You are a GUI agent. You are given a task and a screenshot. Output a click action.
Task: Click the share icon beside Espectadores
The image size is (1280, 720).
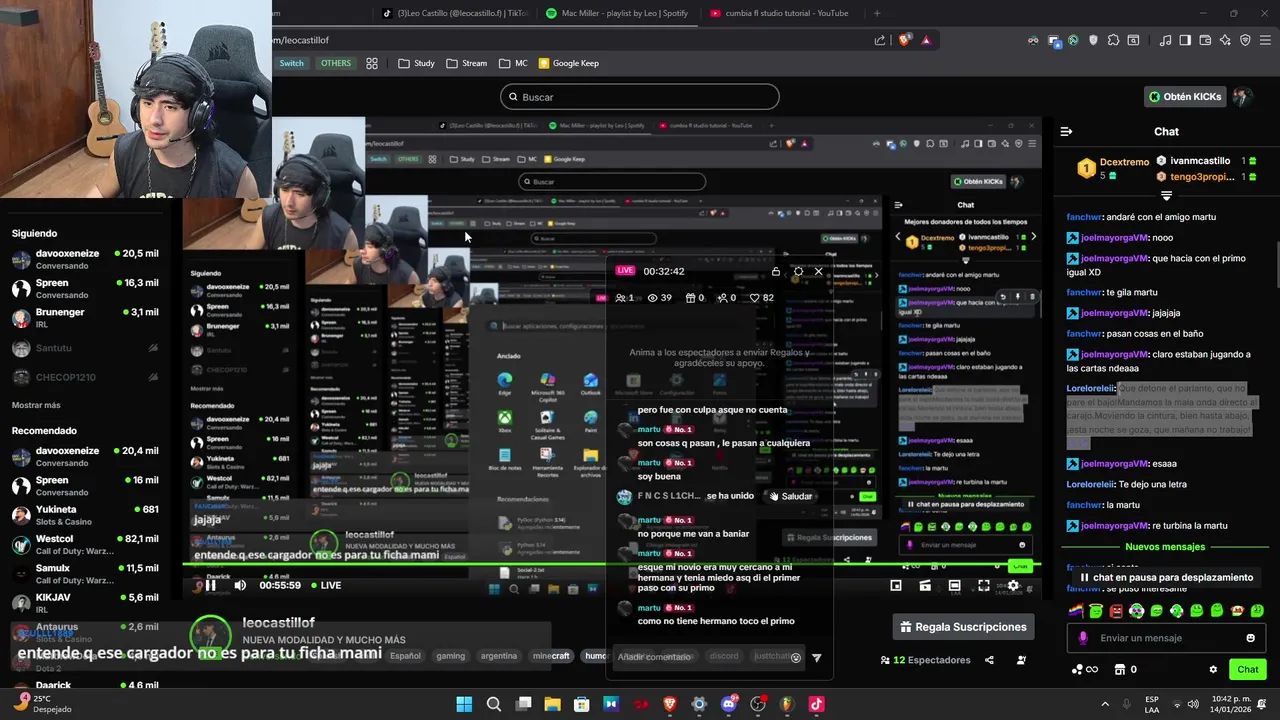989,660
